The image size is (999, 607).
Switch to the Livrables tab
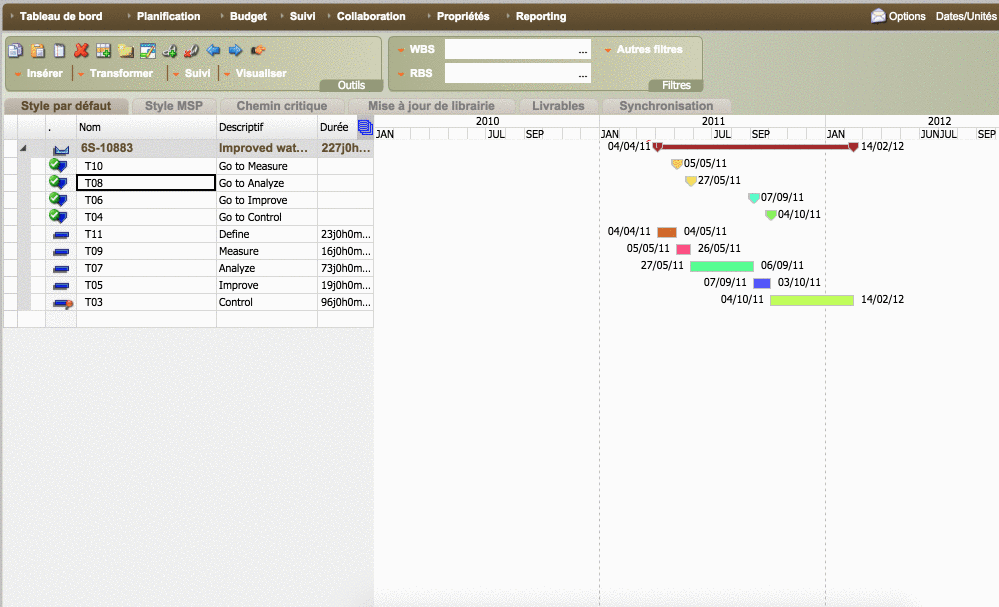(558, 106)
